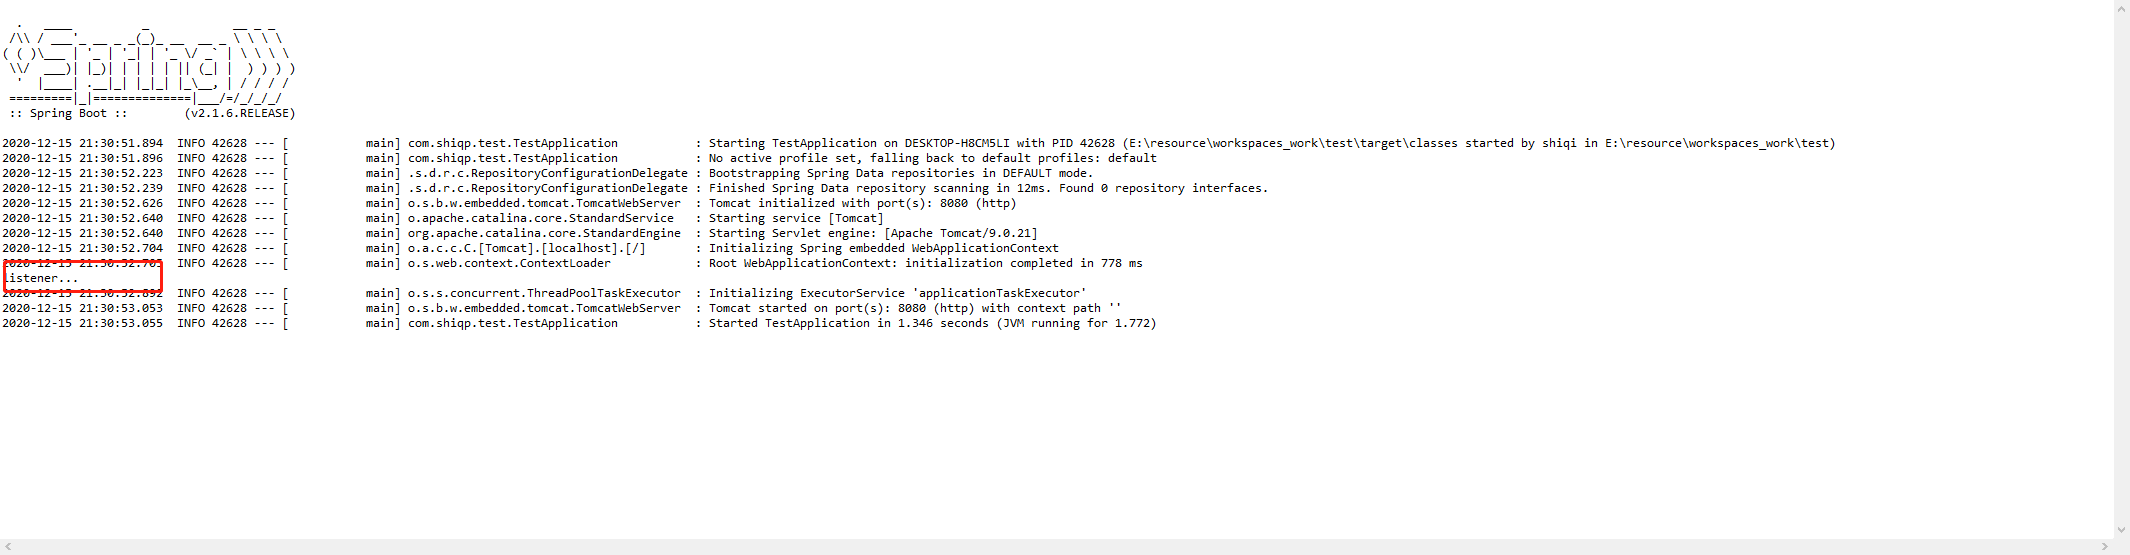Click 'Initializing Spring embedded WebApplicationContext' message
The image size is (2130, 555).
[x=883, y=248]
